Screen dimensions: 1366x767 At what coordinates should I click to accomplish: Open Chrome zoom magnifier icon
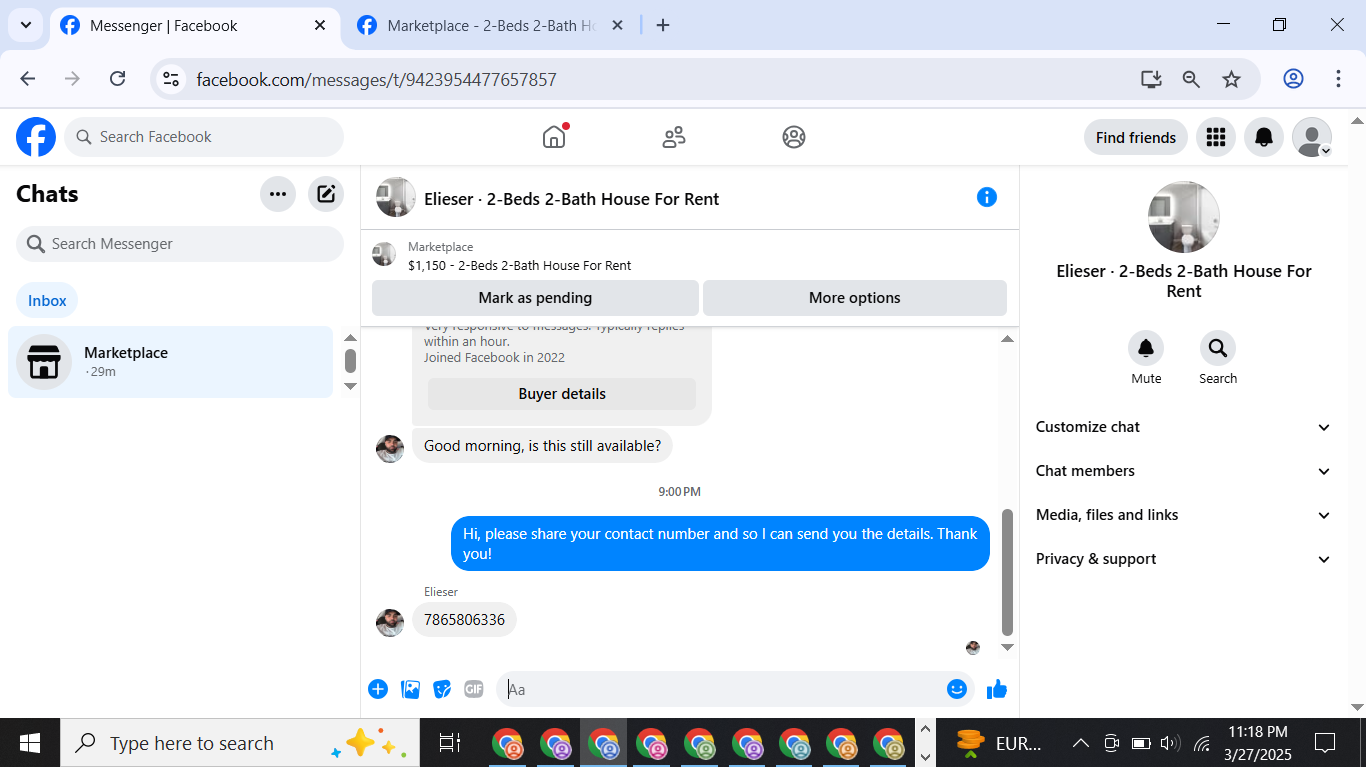[1191, 79]
